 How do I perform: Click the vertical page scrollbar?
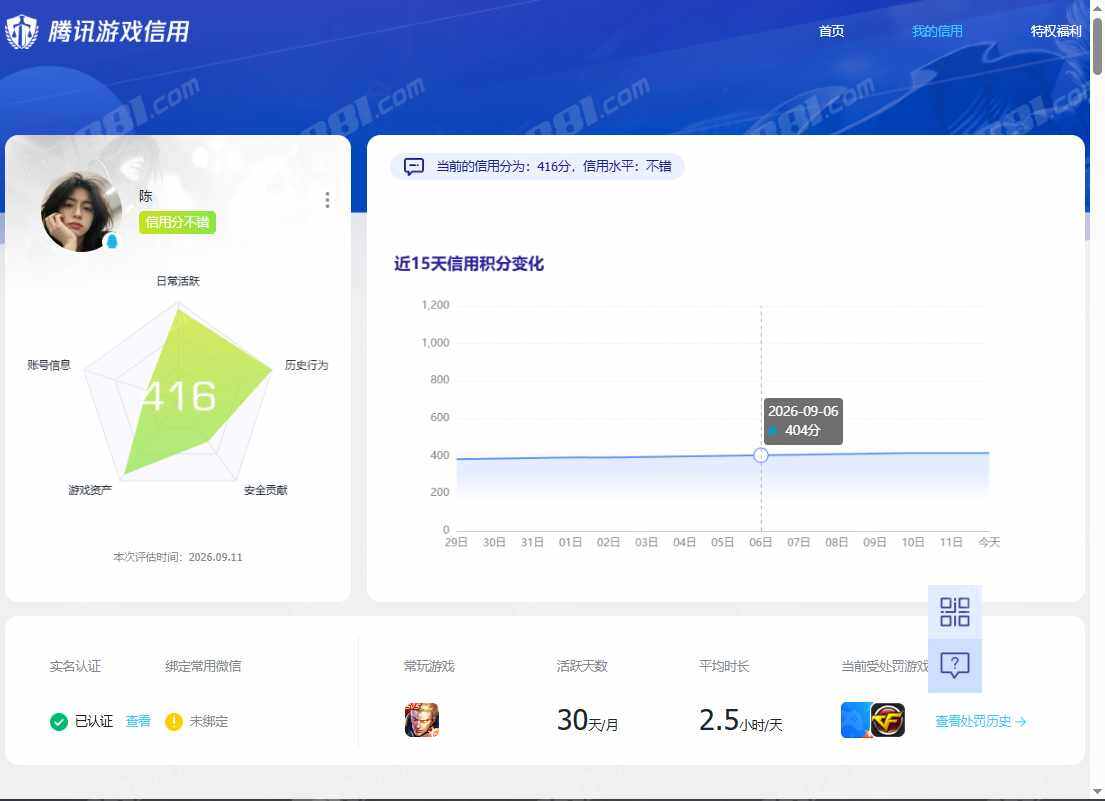[x=1097, y=46]
